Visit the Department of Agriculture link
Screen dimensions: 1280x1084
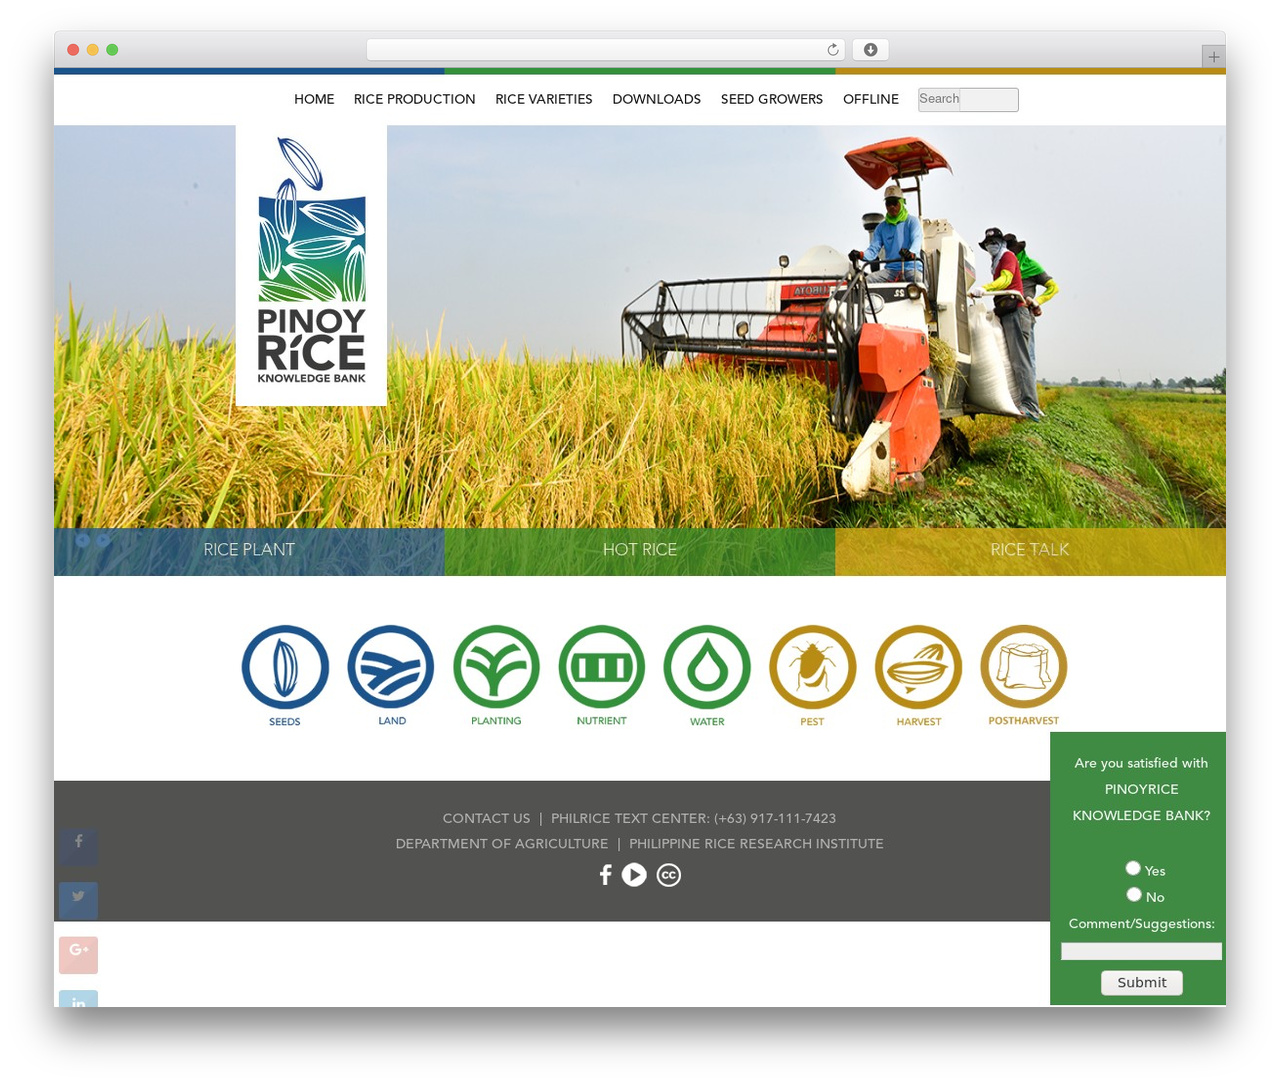(502, 844)
